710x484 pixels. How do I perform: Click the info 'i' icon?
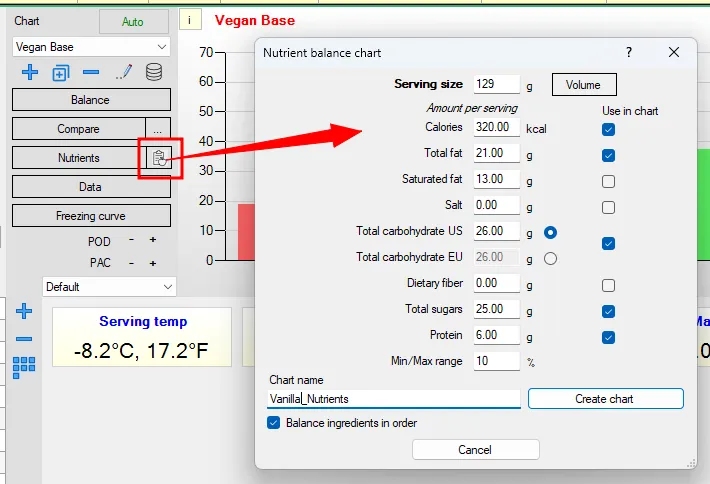coord(190,20)
